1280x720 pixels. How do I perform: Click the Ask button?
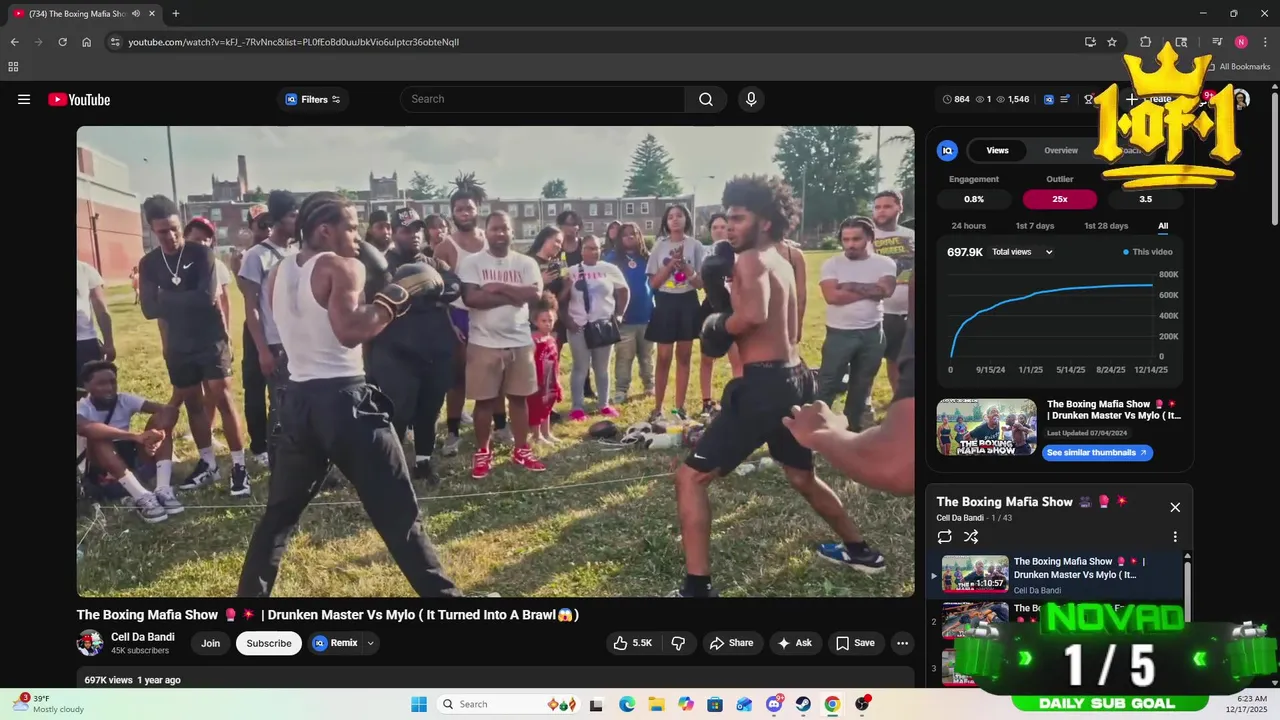(795, 643)
